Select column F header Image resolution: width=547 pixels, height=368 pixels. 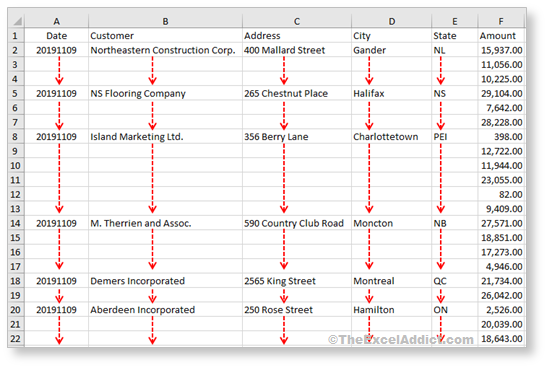(501, 21)
